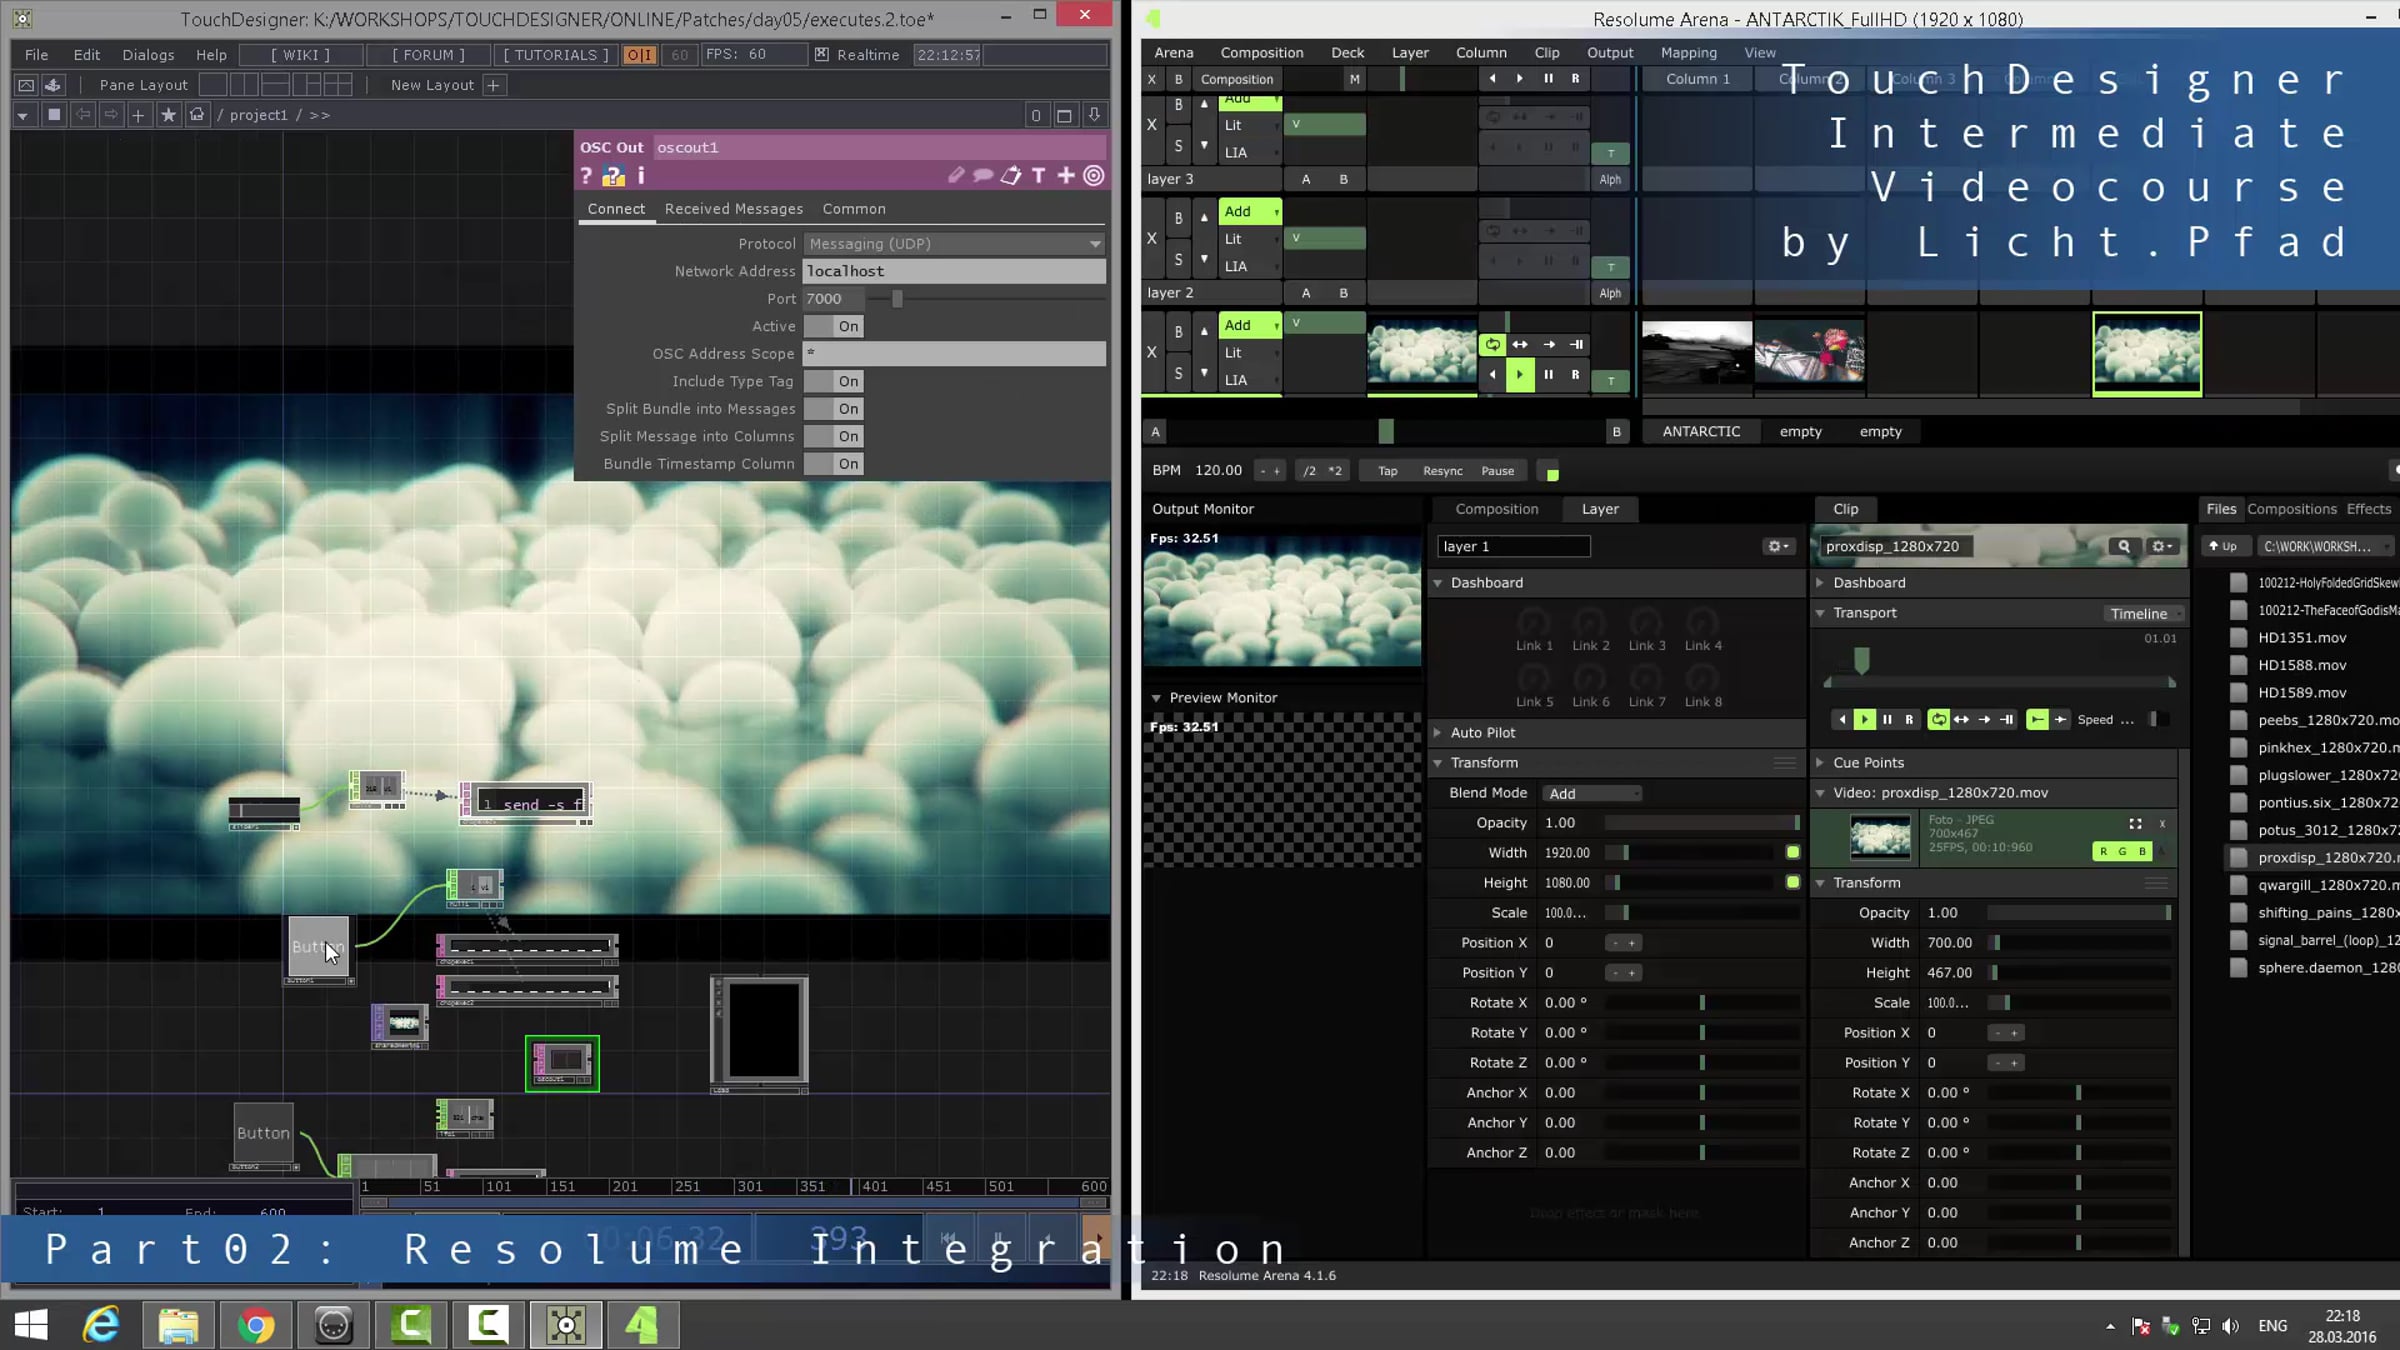Select the HD1588.mov file in Files list

2302,665
